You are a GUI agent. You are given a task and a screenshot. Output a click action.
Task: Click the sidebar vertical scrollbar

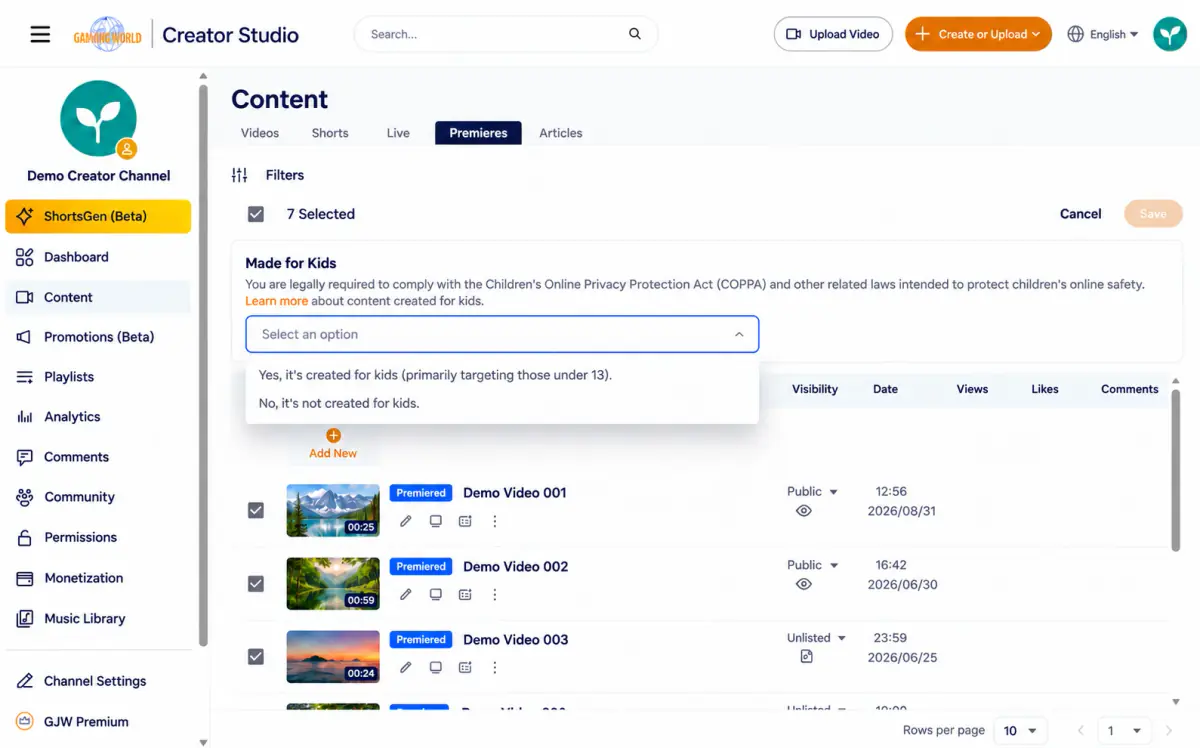pyautogui.click(x=204, y=365)
